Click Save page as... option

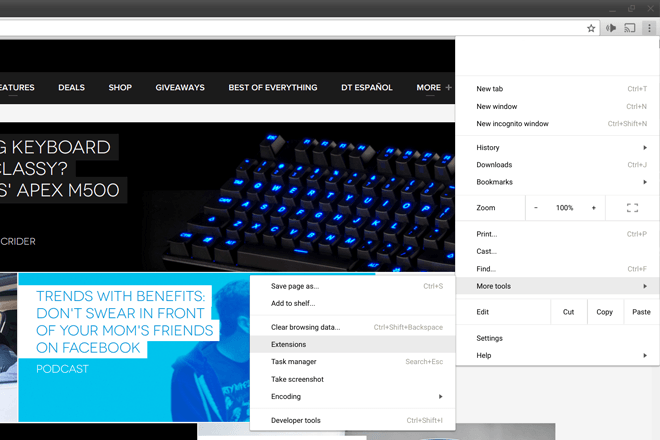click(x=353, y=286)
